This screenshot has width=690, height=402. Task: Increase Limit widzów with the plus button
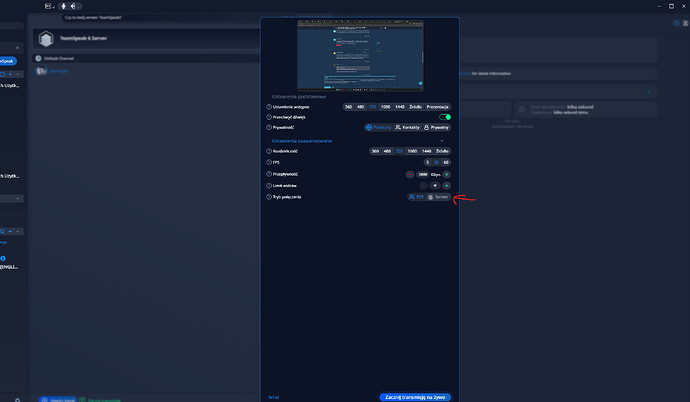tap(446, 186)
